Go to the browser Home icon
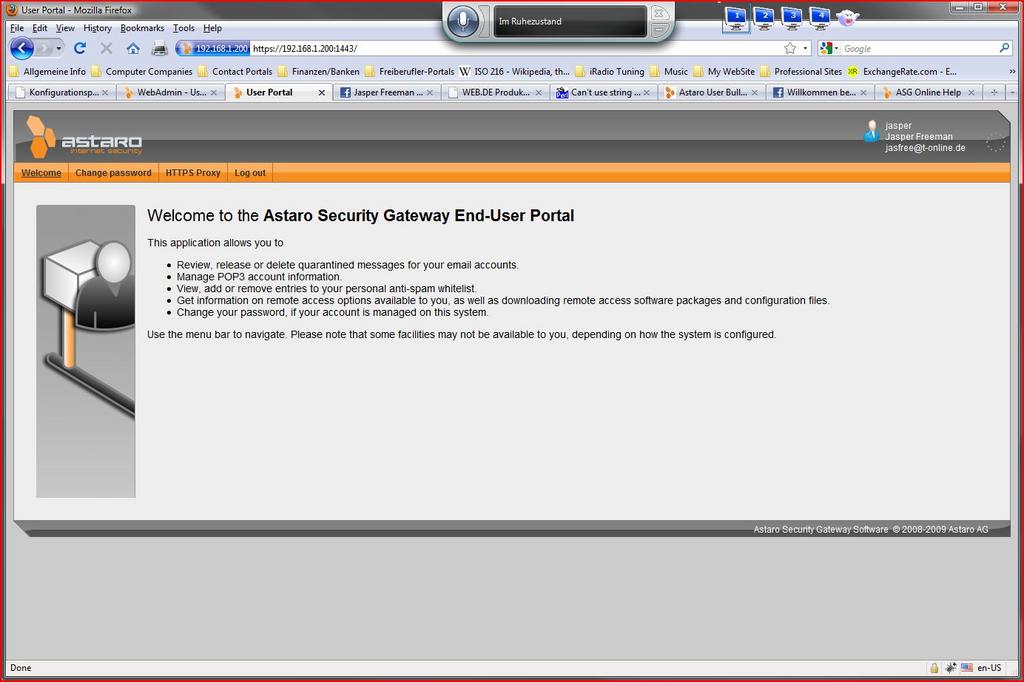 (x=133, y=48)
